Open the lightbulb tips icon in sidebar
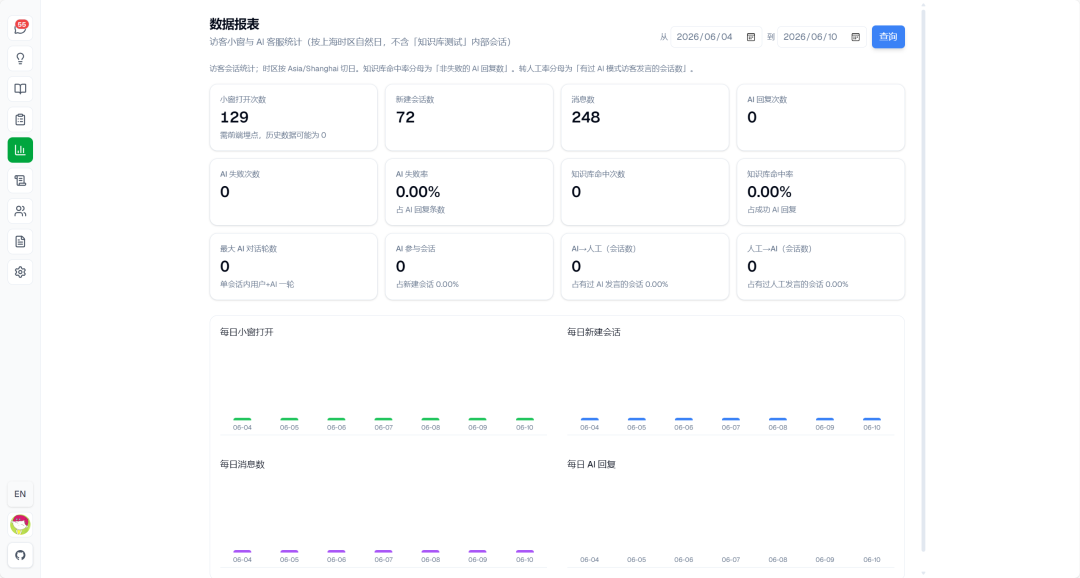The width and height of the screenshot is (1080, 578). point(20,59)
